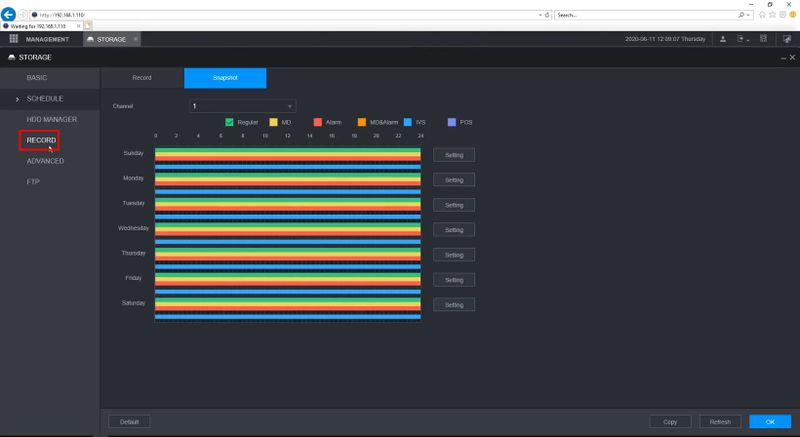Open the management grid menu icon
The height and width of the screenshot is (437, 800).
click(14, 39)
